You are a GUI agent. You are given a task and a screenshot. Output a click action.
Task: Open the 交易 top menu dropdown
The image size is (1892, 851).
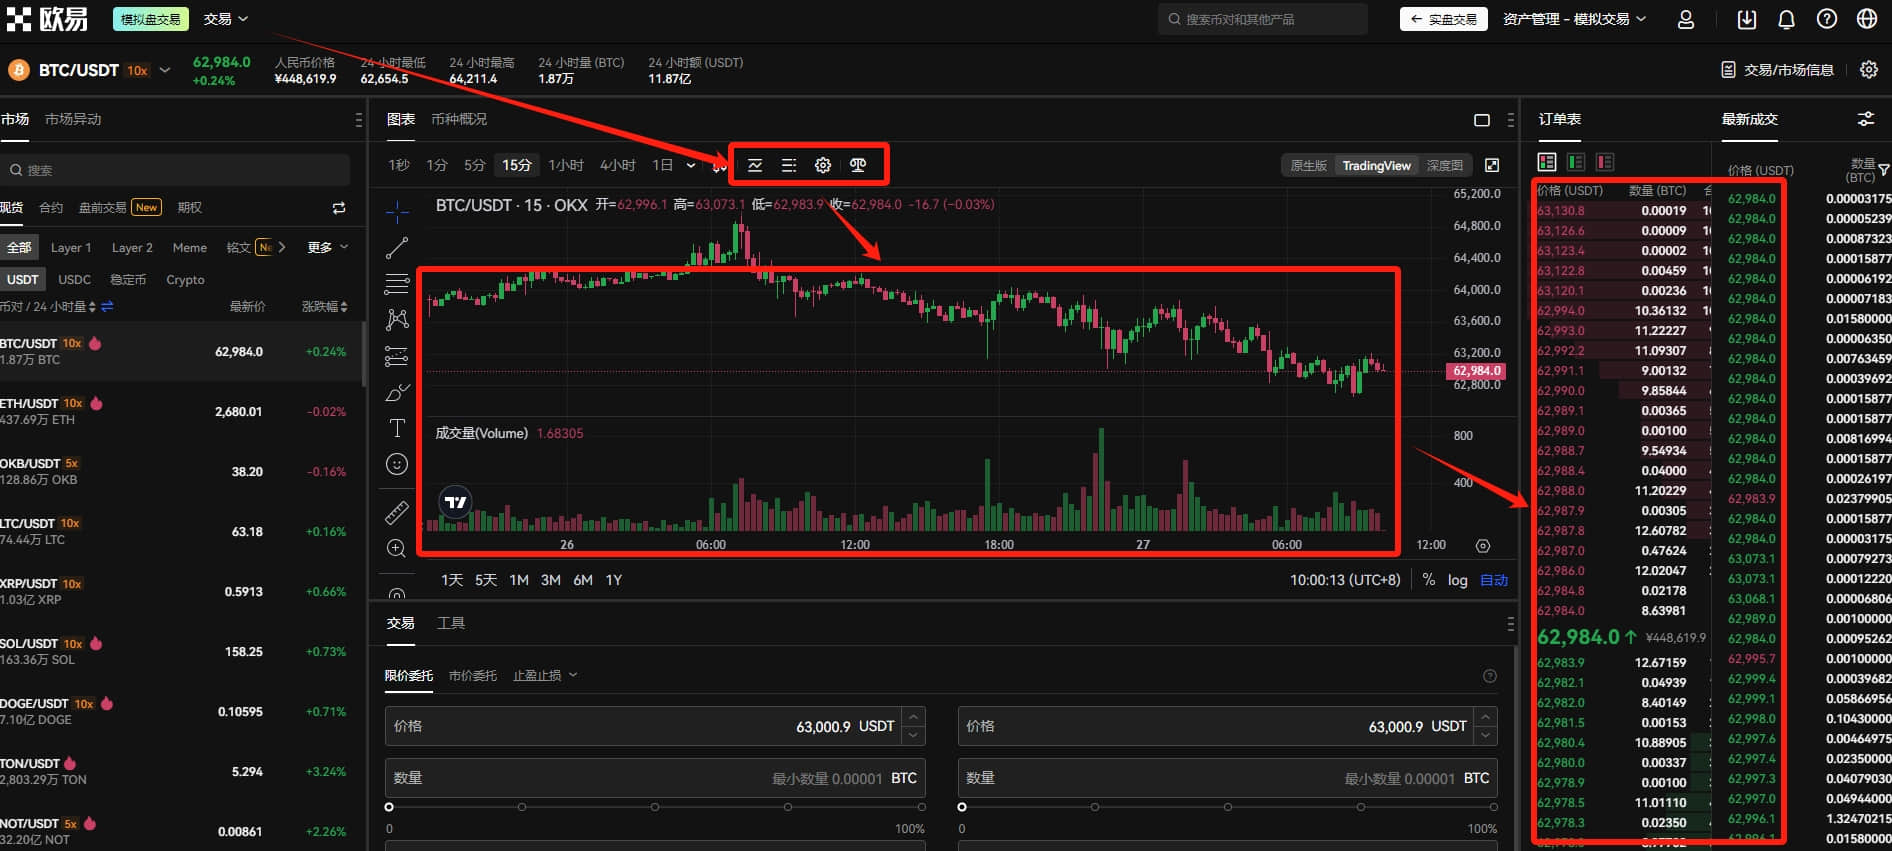(225, 19)
